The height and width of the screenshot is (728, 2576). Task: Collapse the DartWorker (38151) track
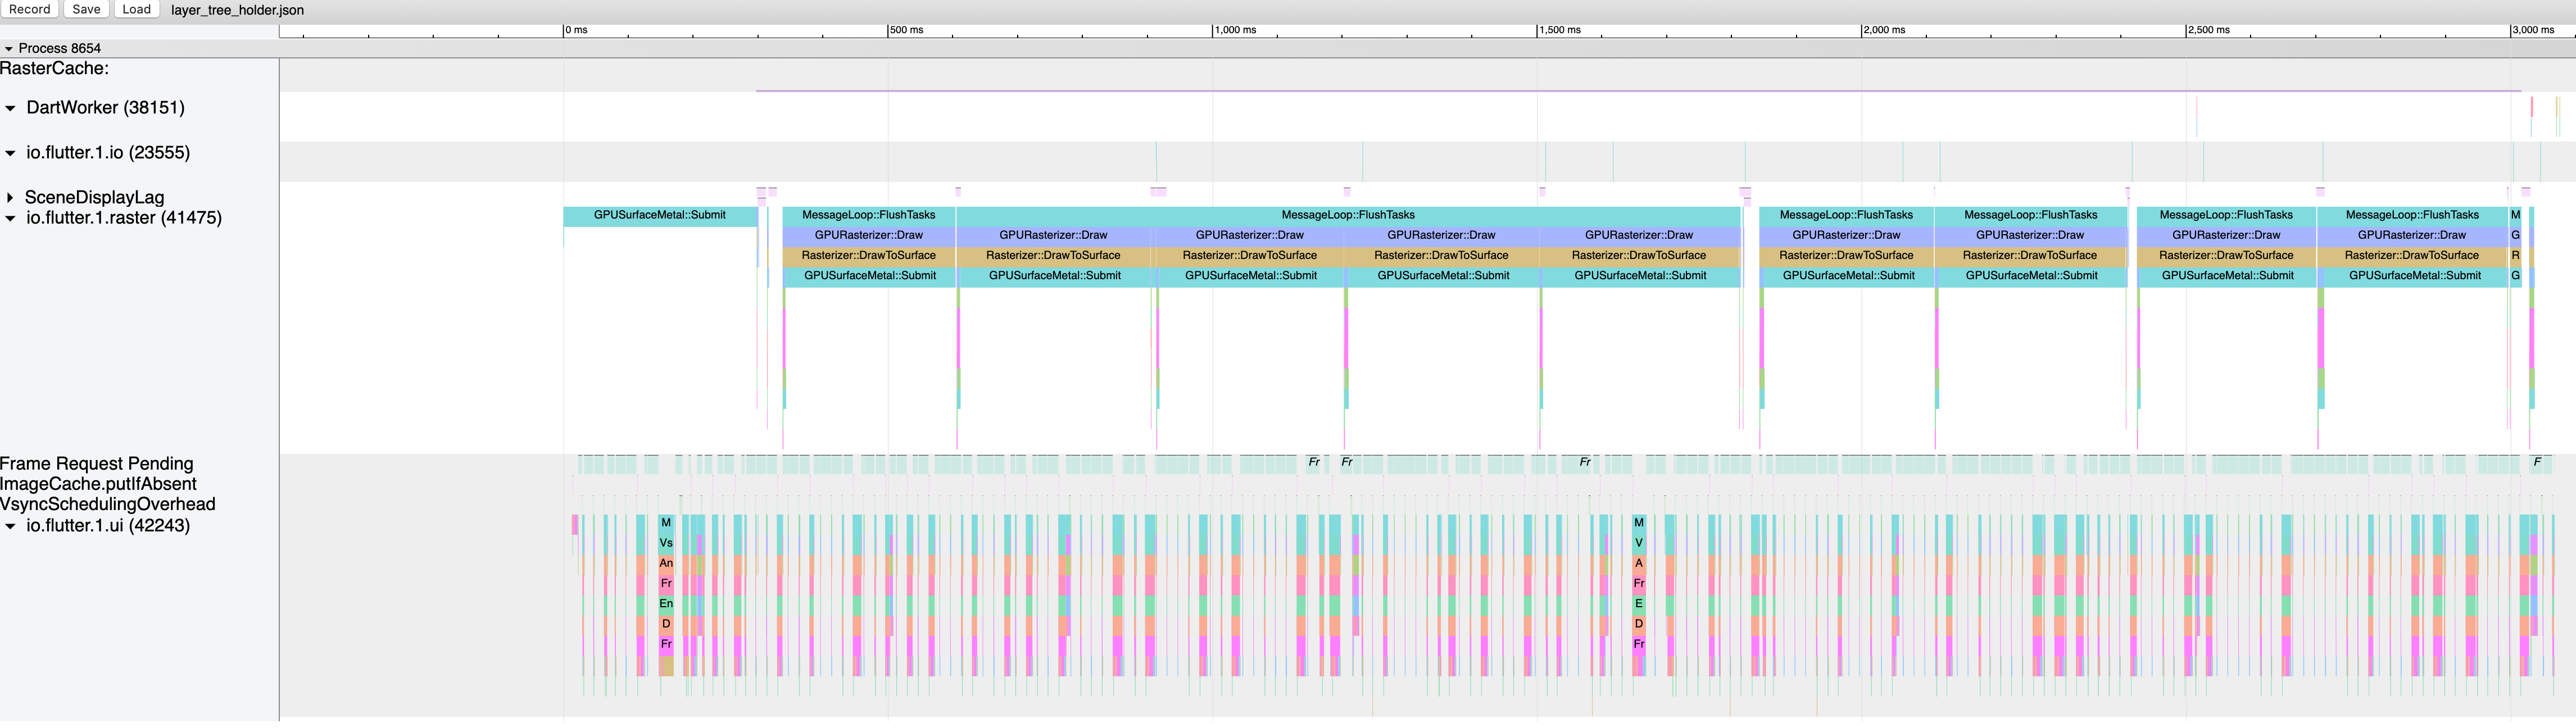11,108
